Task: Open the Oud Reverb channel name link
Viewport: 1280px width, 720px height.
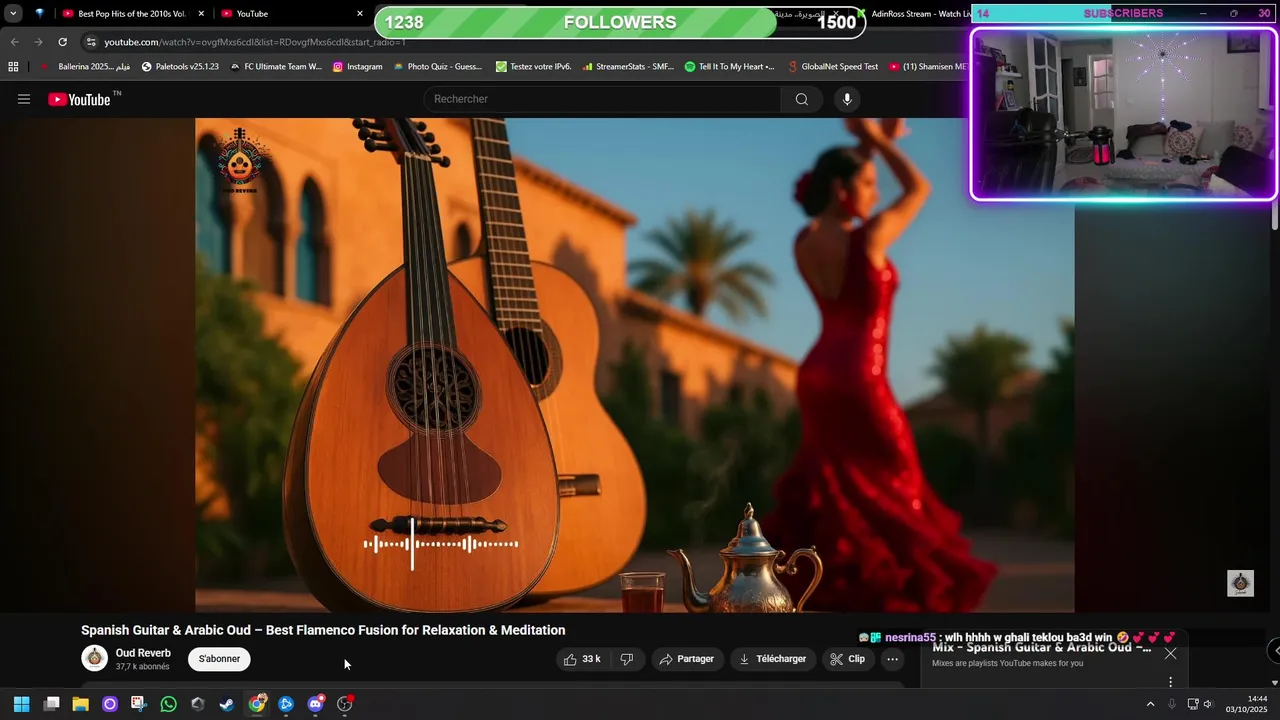Action: 143,653
